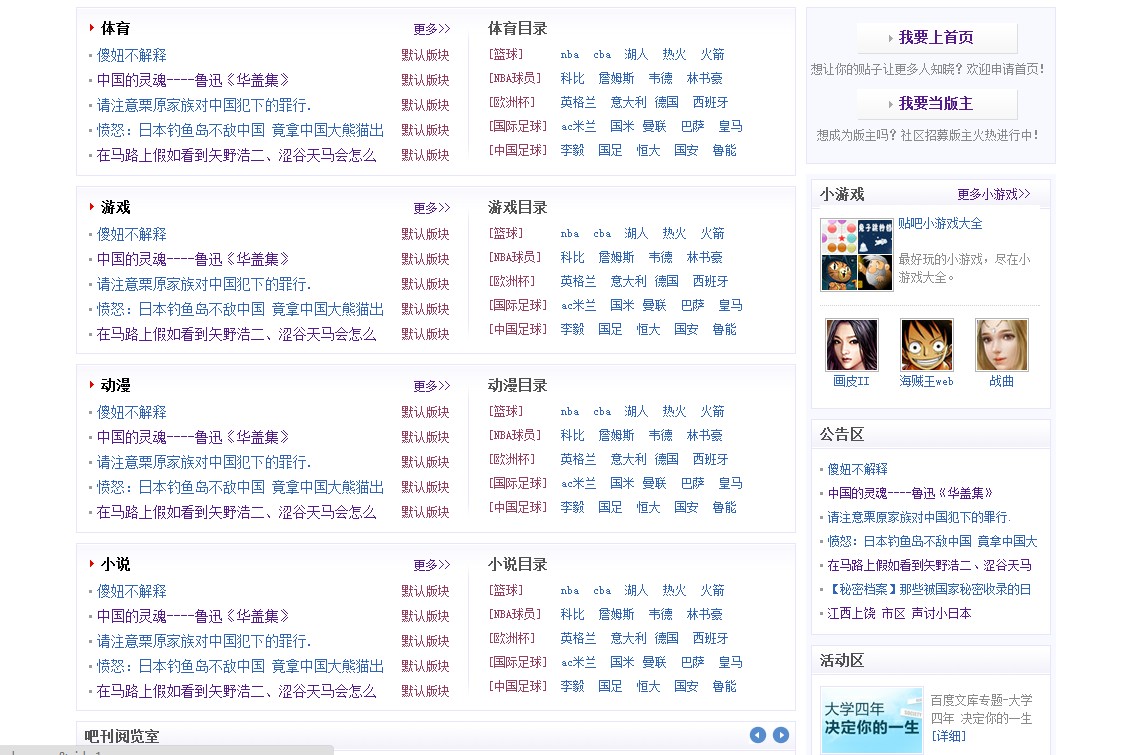Select [篮球] category in 小说目录
This screenshot has height=755, width=1129.
coord(506,590)
